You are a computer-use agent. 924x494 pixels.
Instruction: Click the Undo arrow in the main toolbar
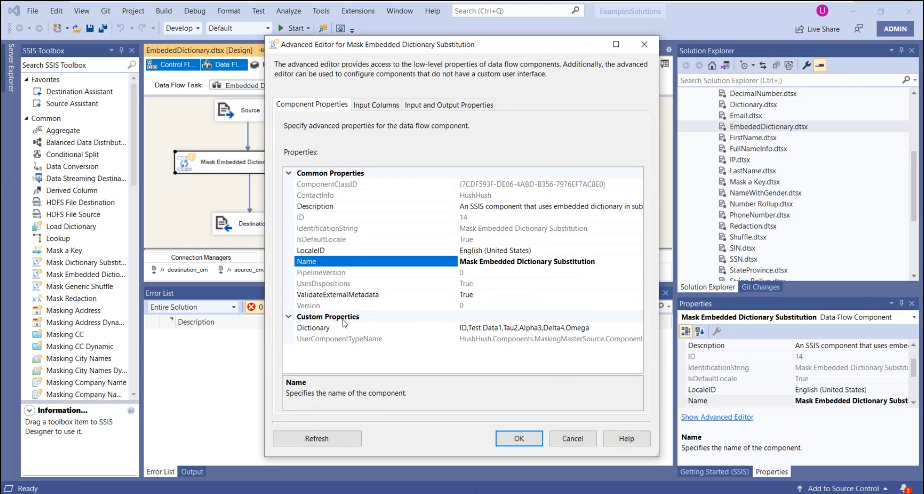pos(121,28)
